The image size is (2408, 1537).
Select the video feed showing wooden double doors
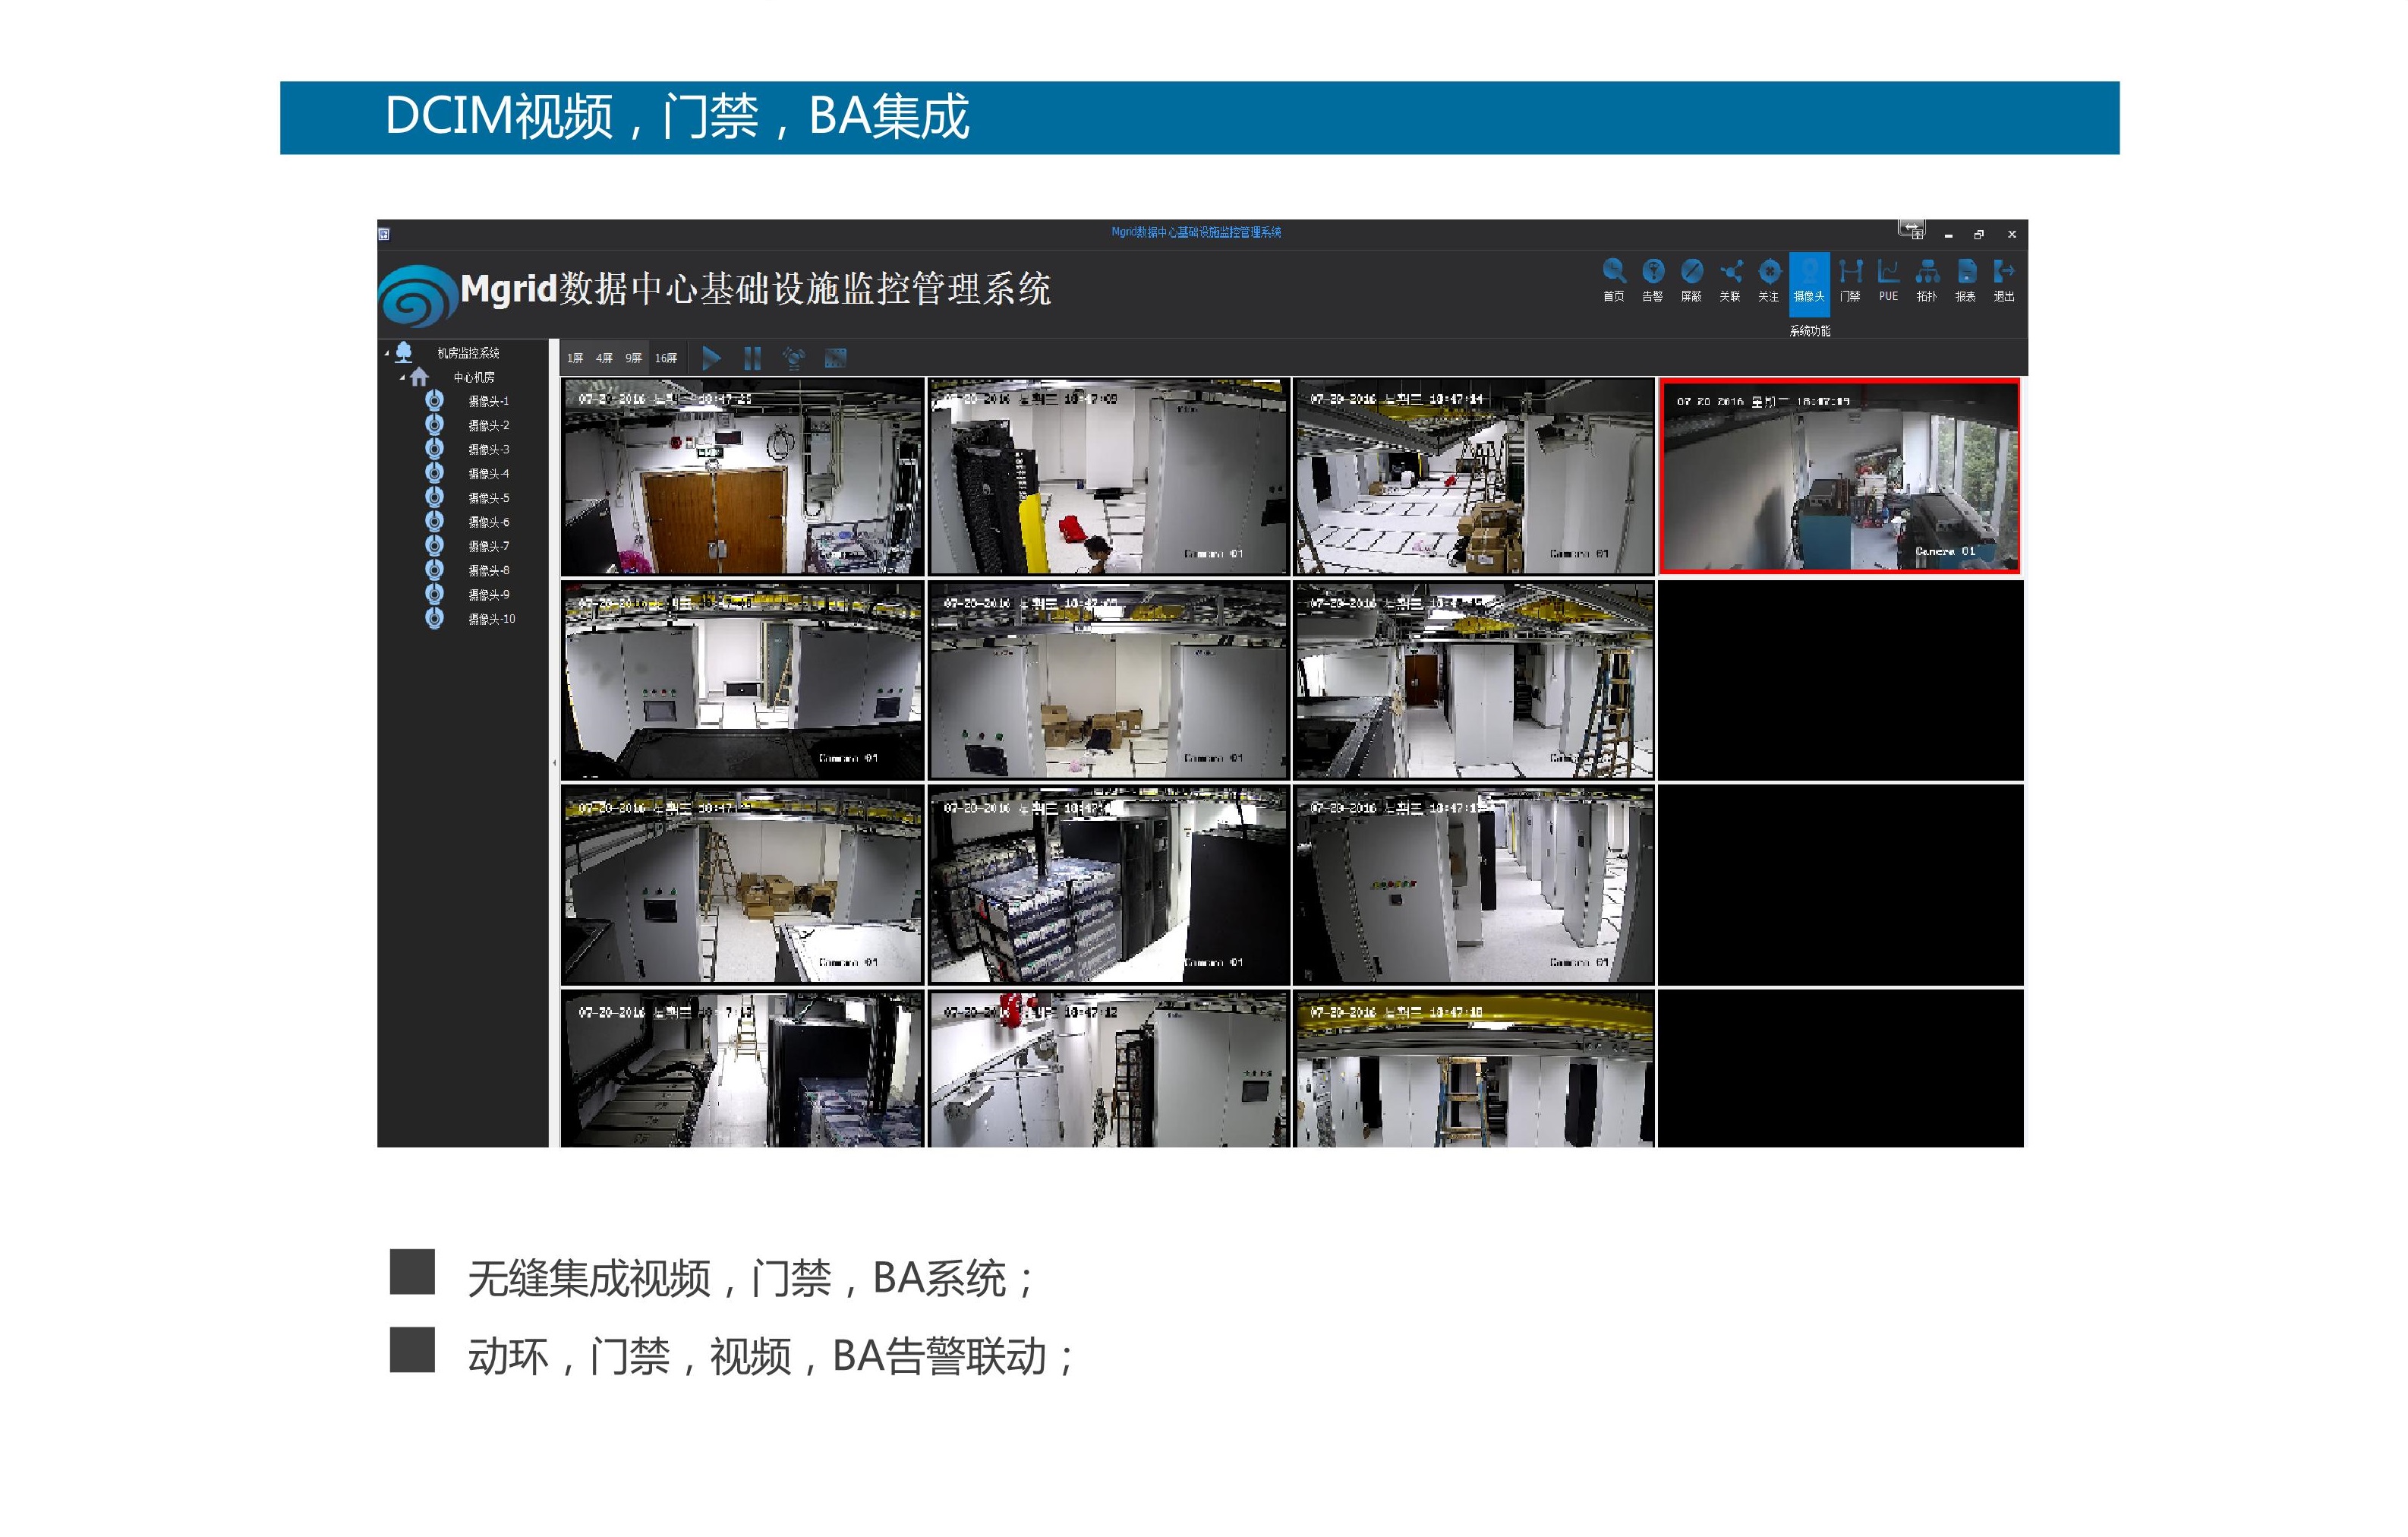click(742, 476)
